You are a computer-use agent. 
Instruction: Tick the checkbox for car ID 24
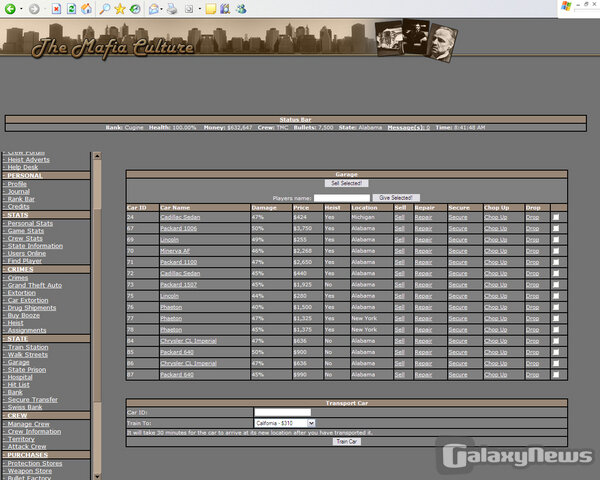tap(556, 216)
